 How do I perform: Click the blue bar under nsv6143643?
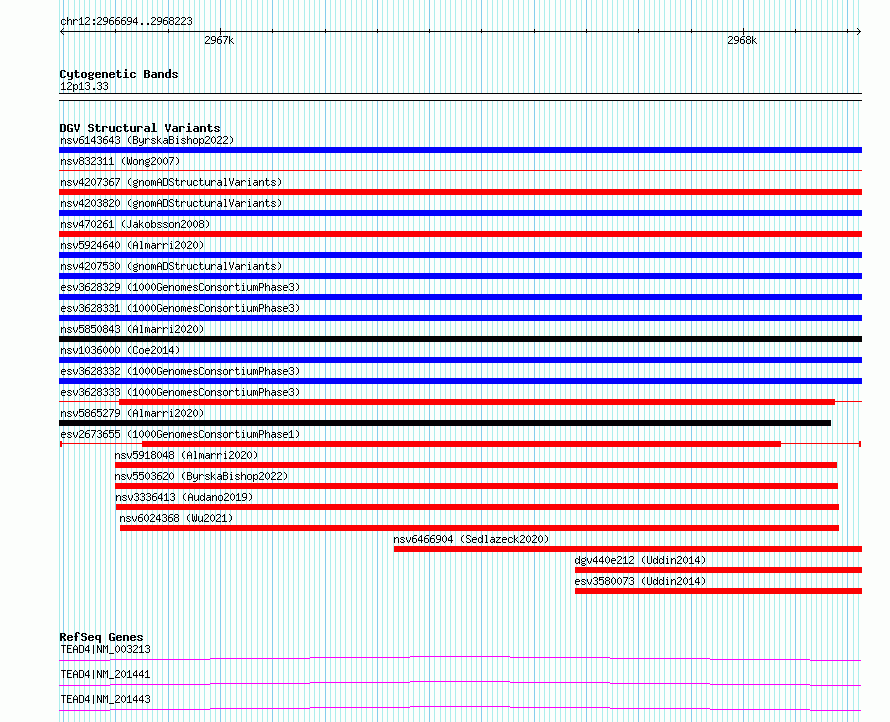click(460, 150)
